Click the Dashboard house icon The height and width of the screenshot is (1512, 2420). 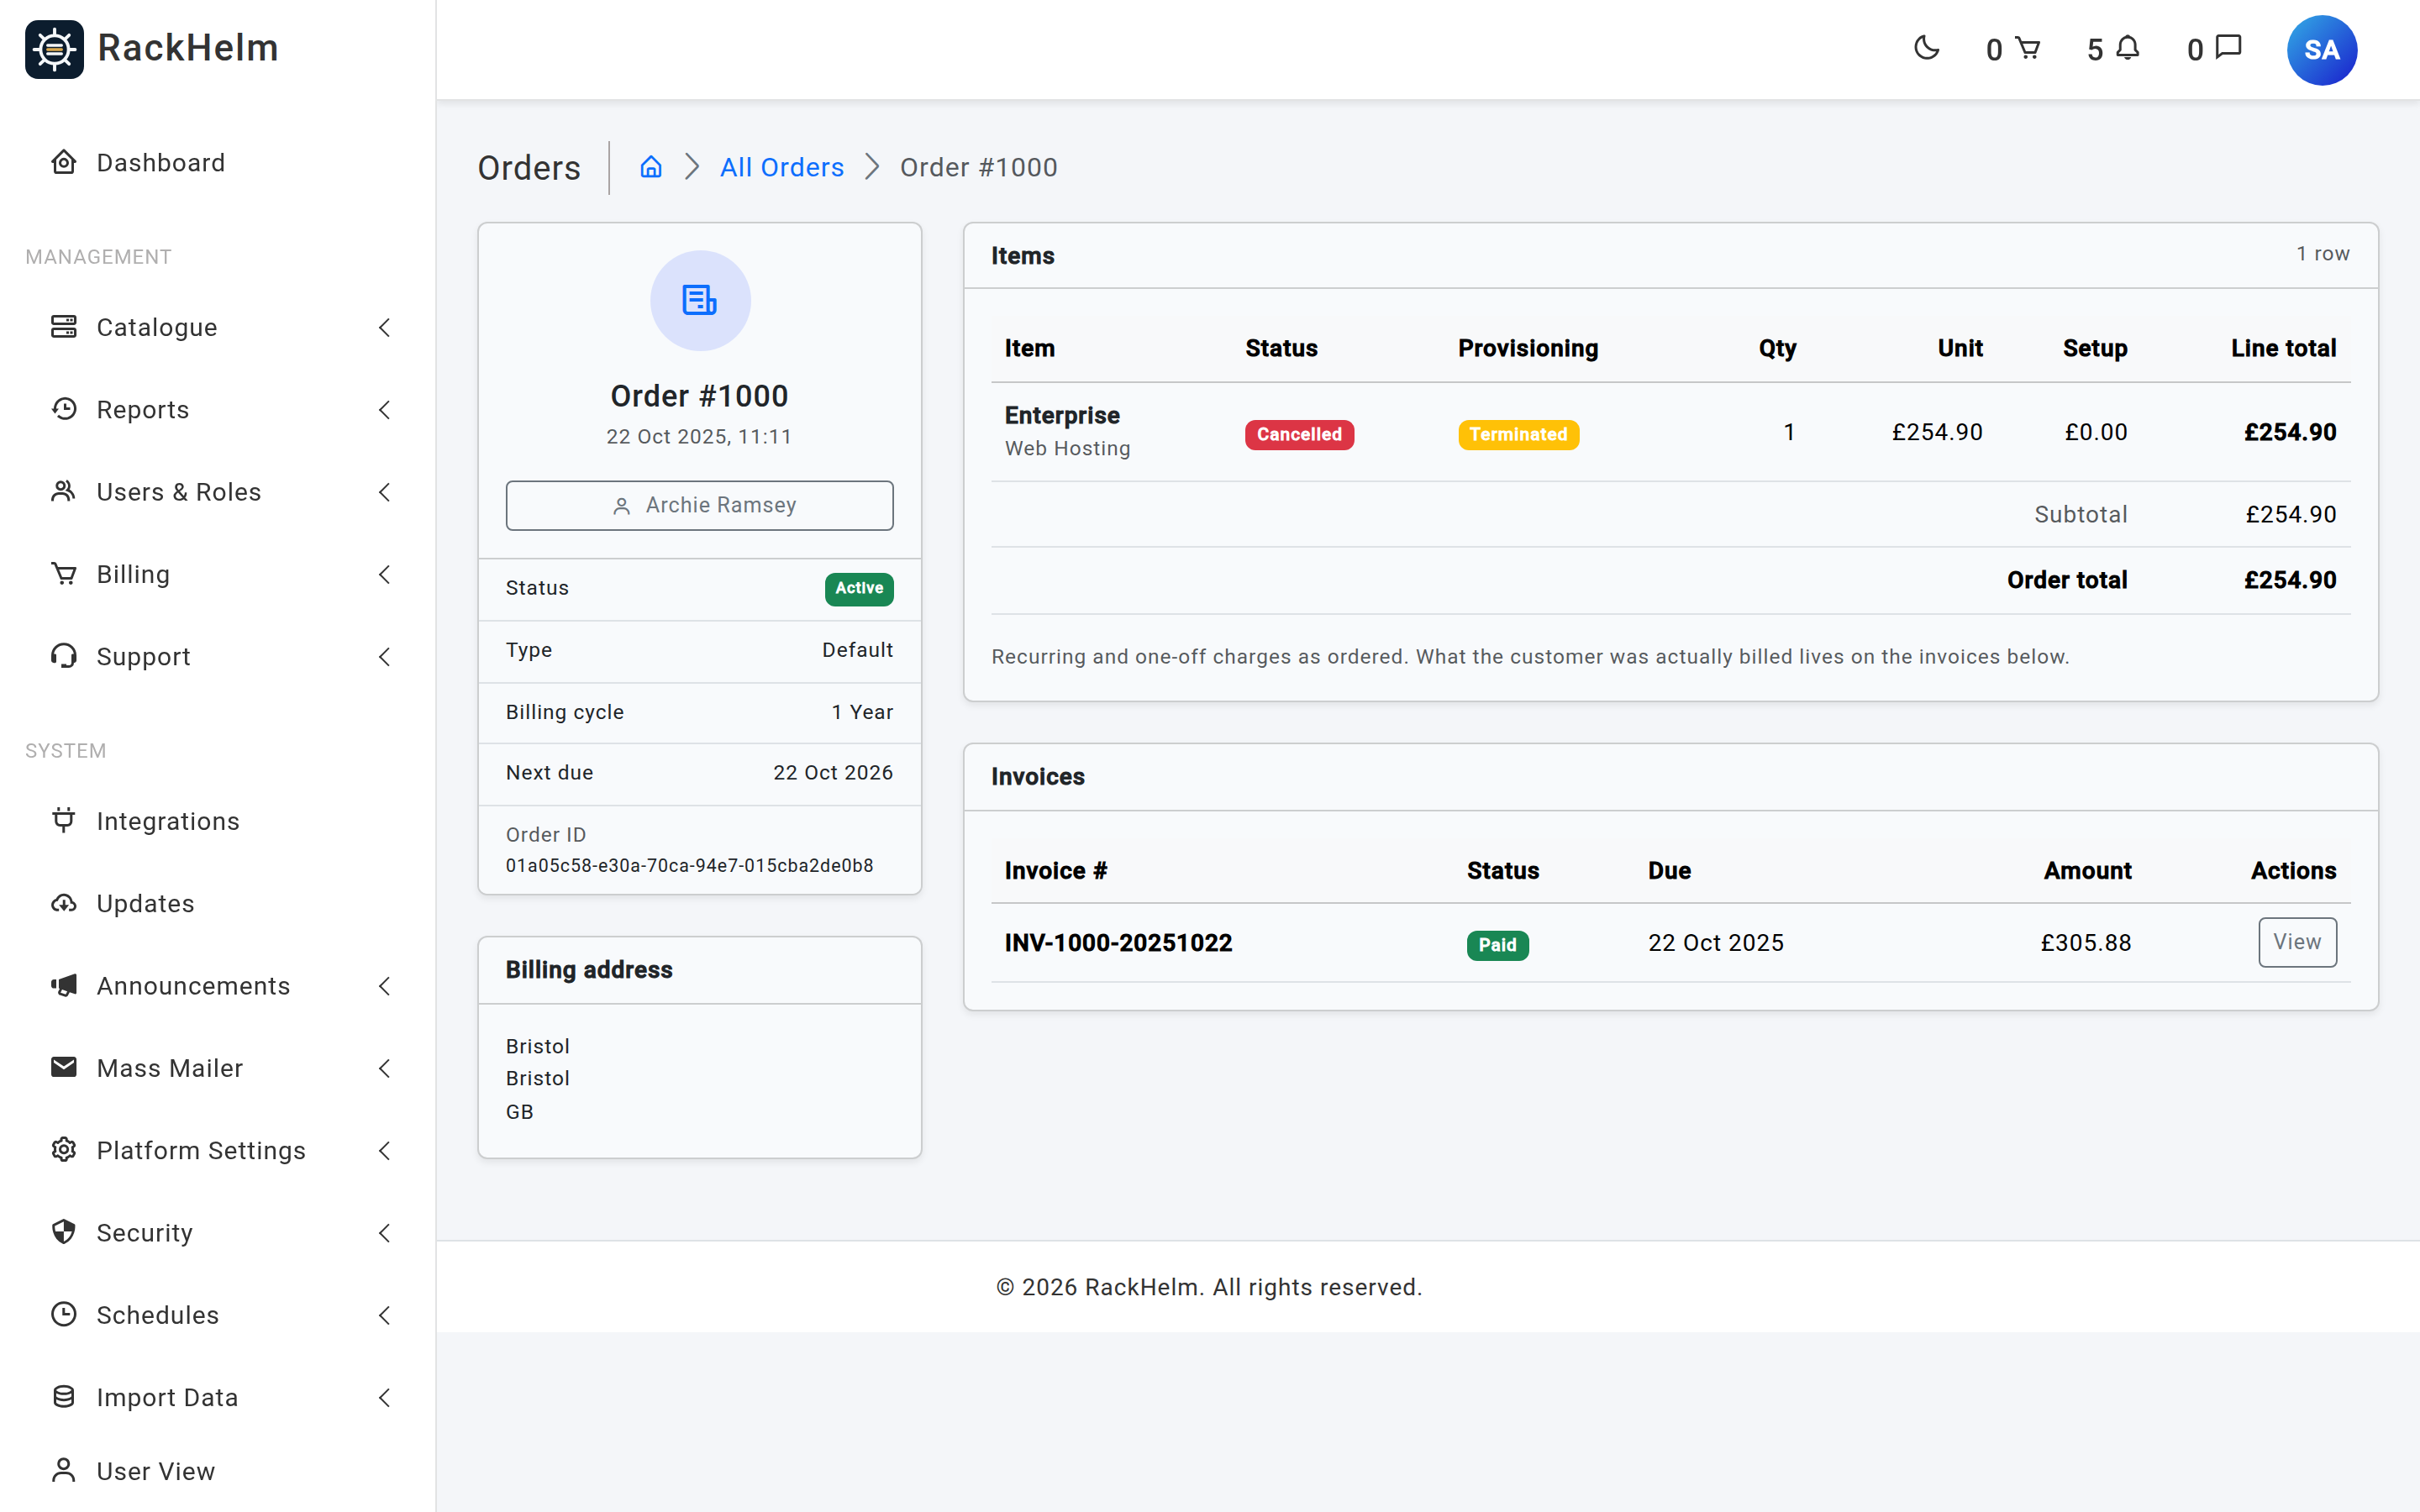64,162
